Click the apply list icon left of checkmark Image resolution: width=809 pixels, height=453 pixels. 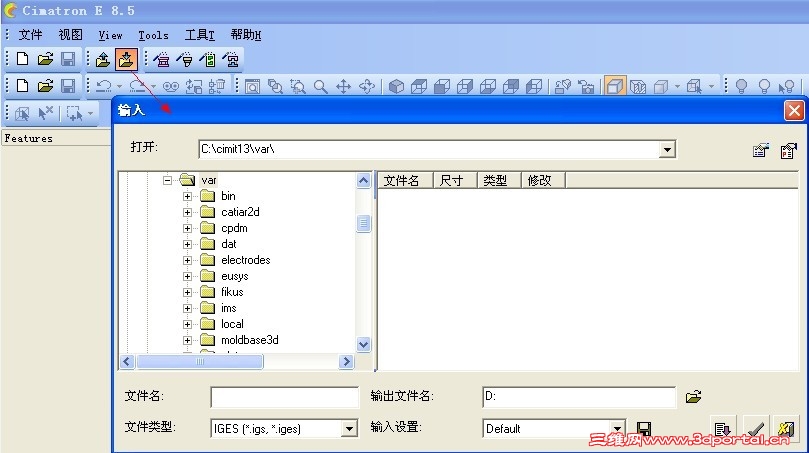pos(723,428)
